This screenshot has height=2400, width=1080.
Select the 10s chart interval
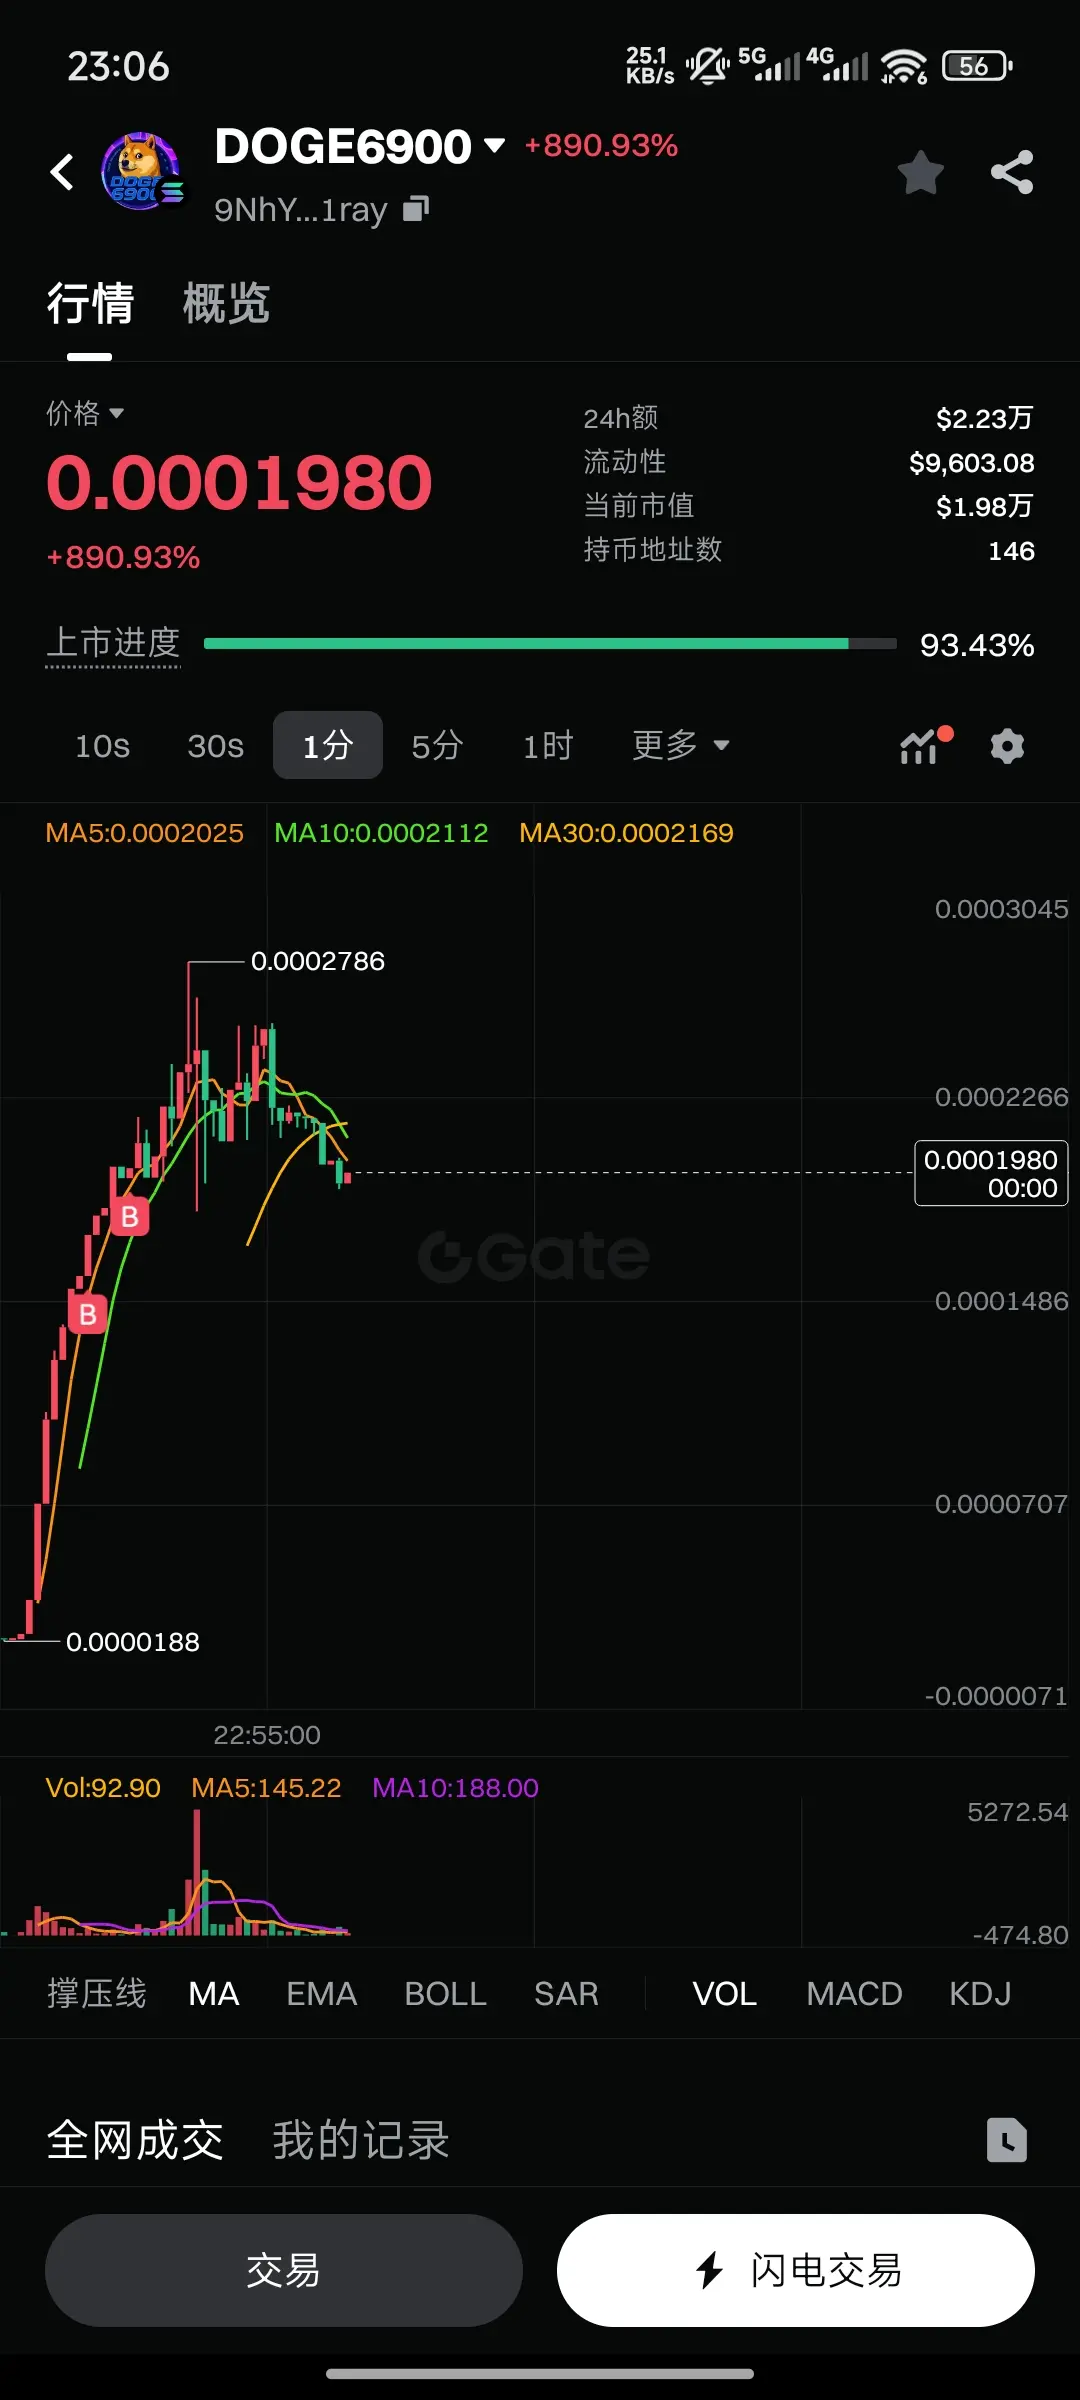coord(103,745)
